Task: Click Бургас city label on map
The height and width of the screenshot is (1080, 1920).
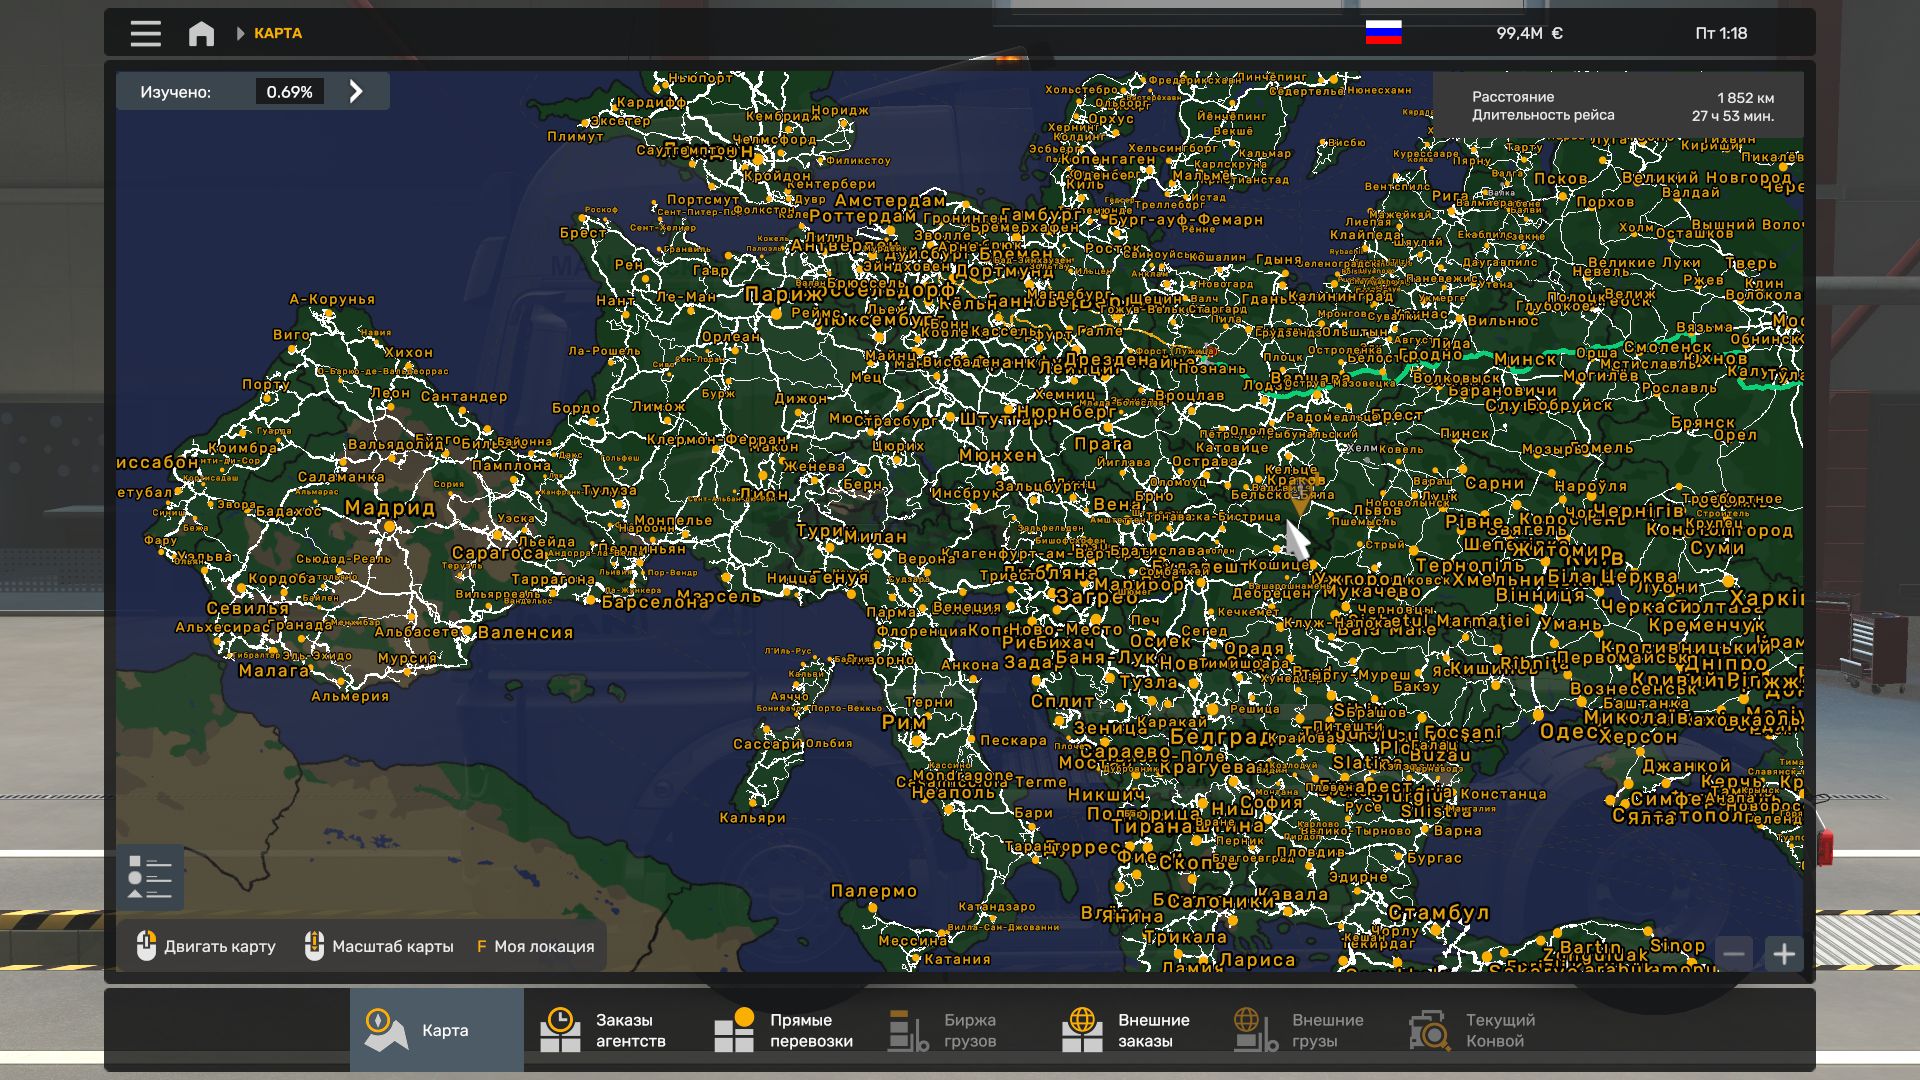Action: (x=1434, y=858)
